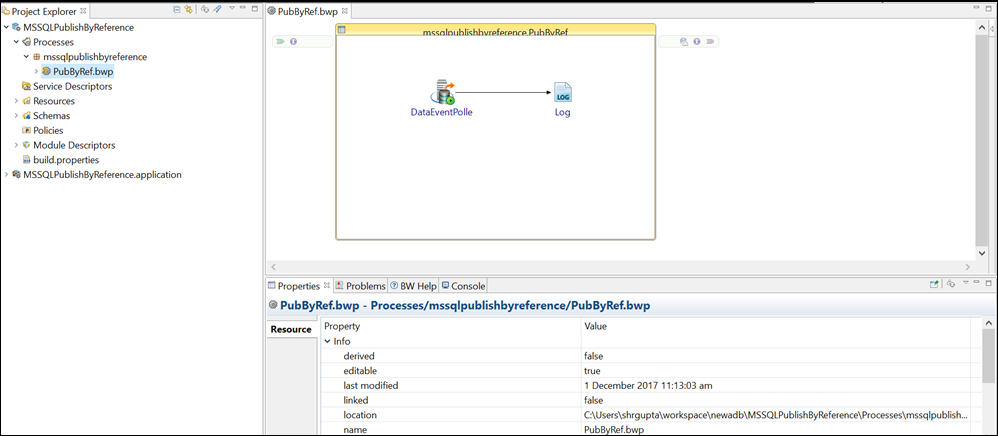Switch to the BW Help tab

(x=414, y=286)
